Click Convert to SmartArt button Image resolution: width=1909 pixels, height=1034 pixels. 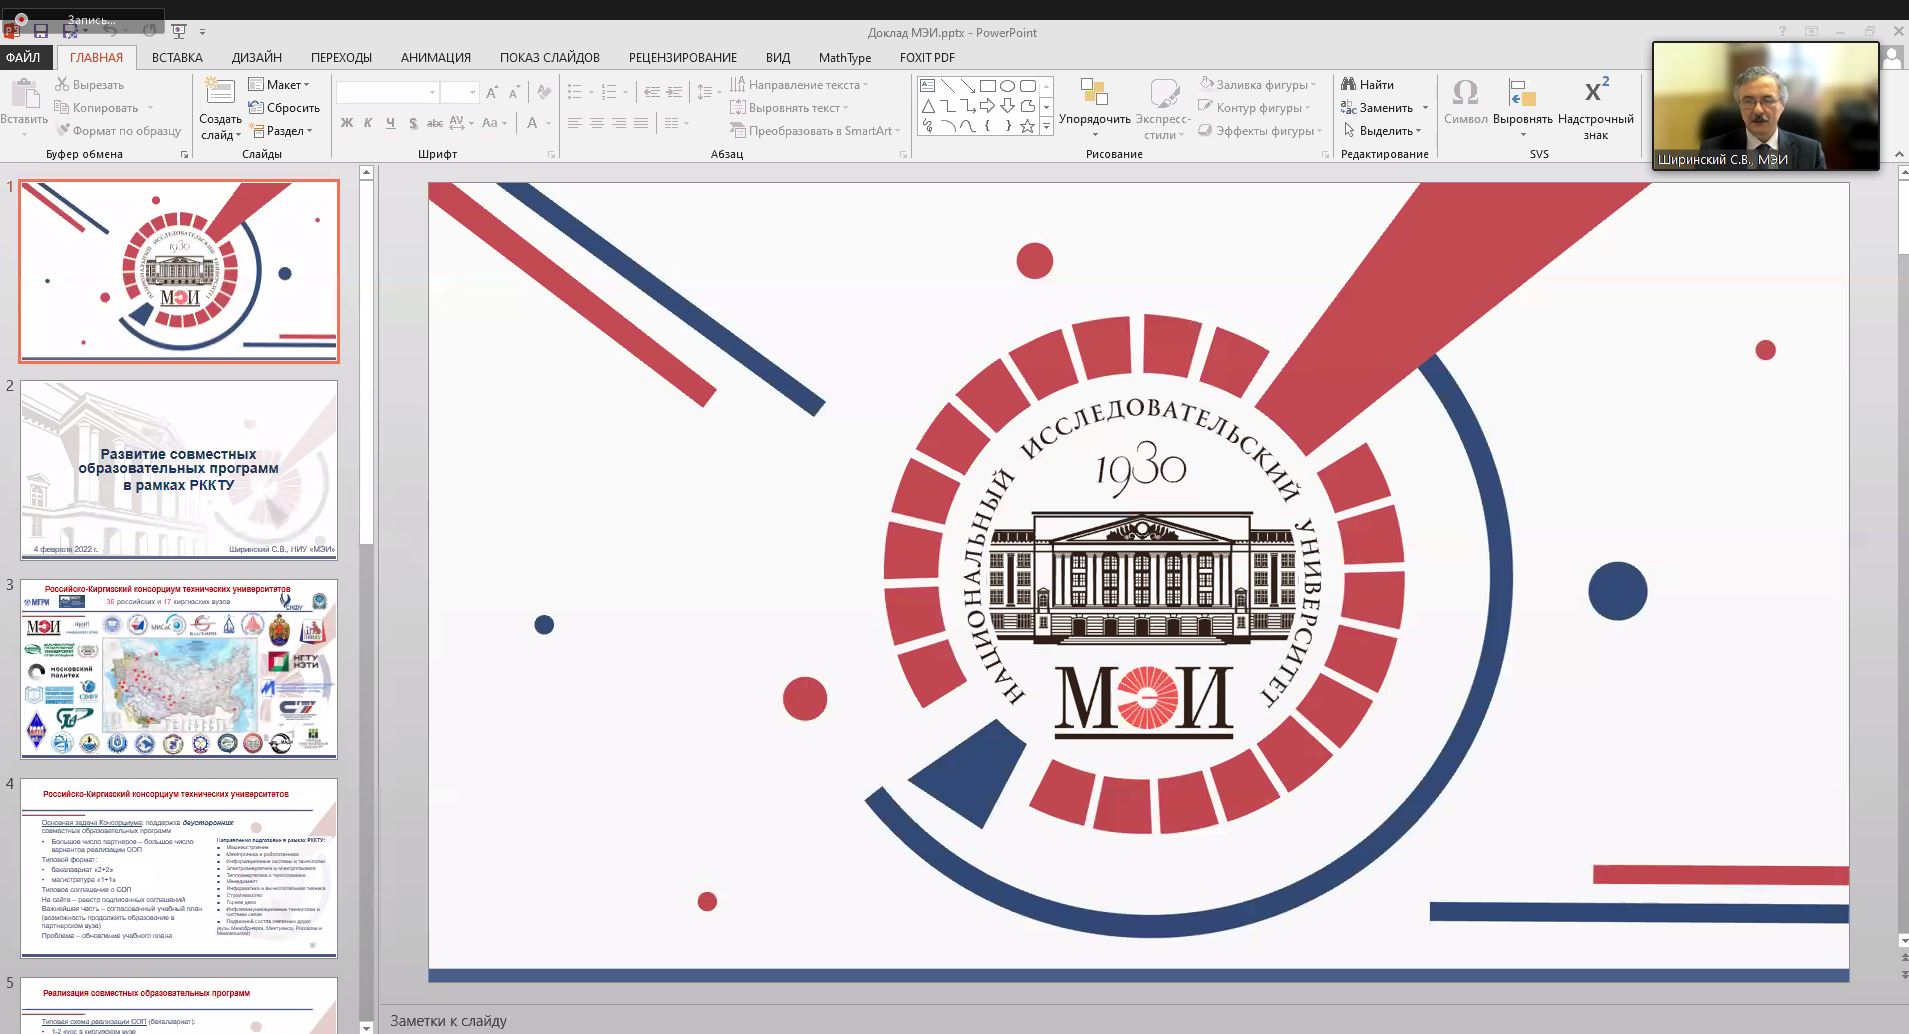815,131
